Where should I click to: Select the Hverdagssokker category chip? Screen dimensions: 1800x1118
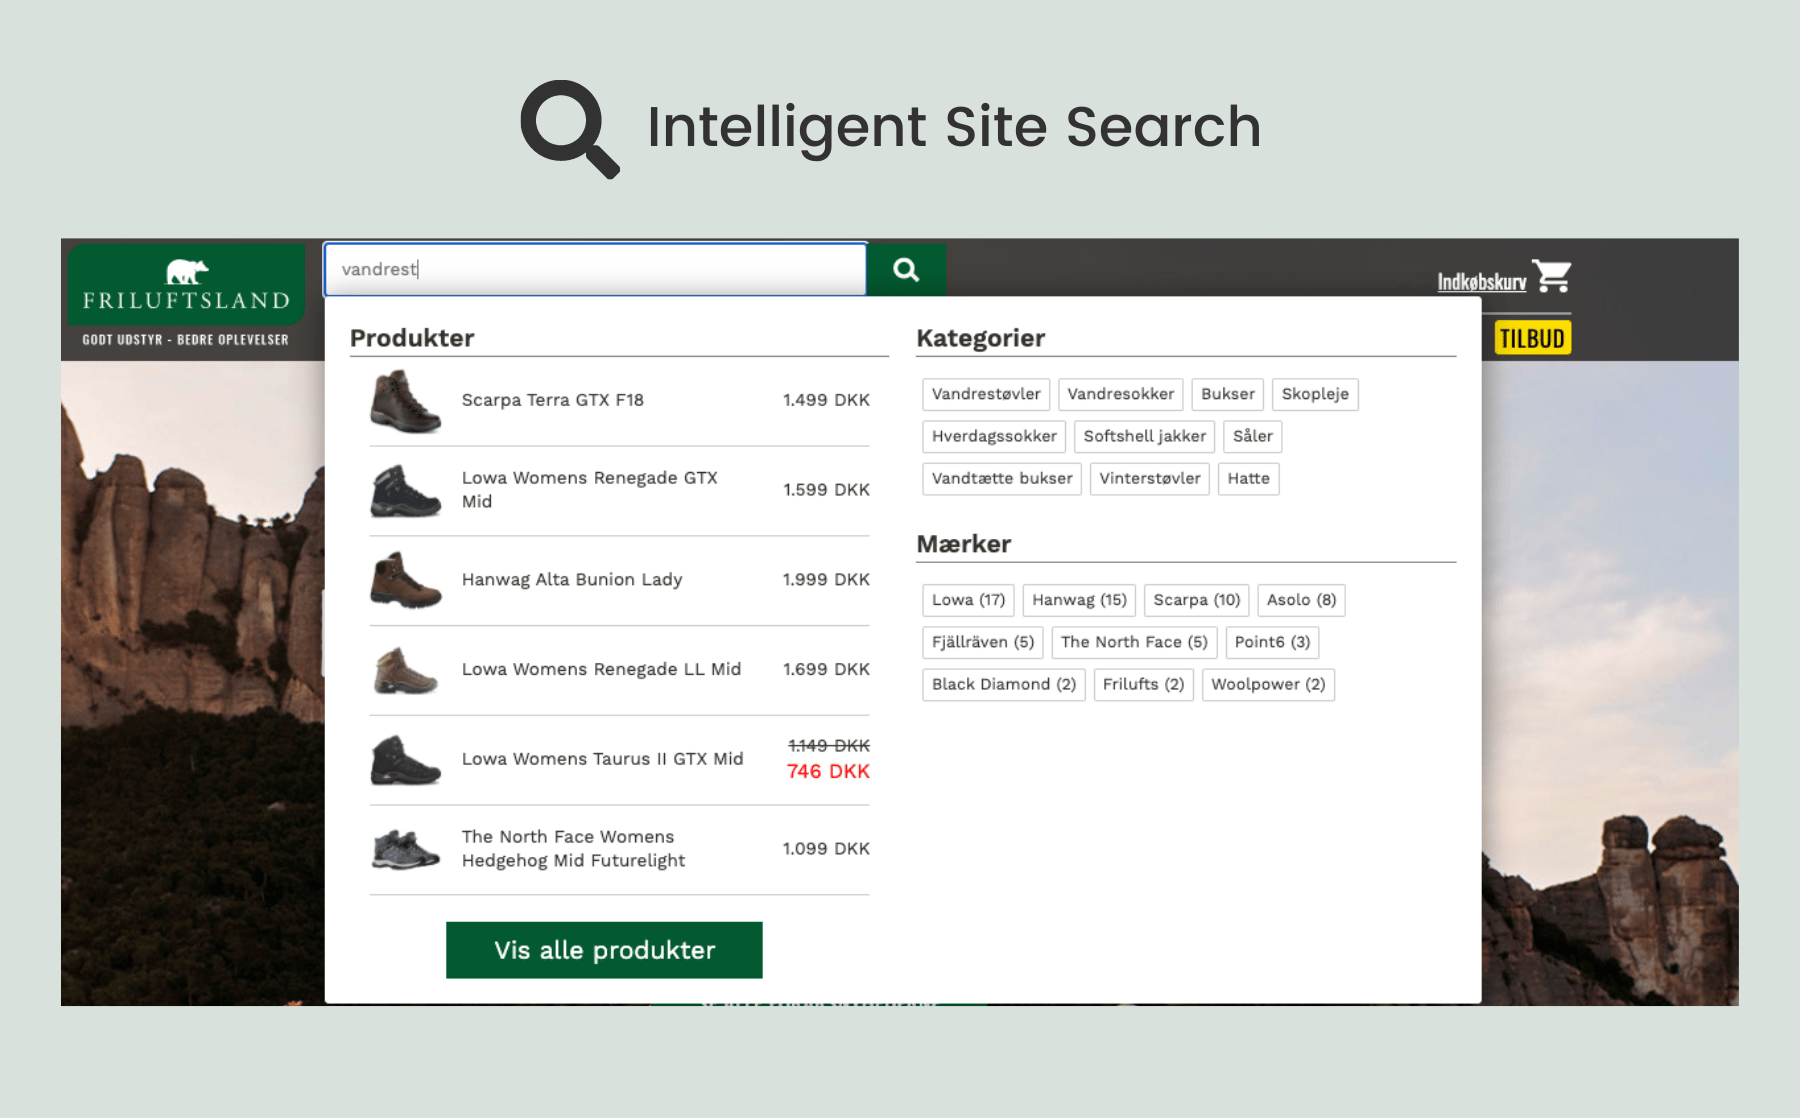pyautogui.click(x=994, y=436)
